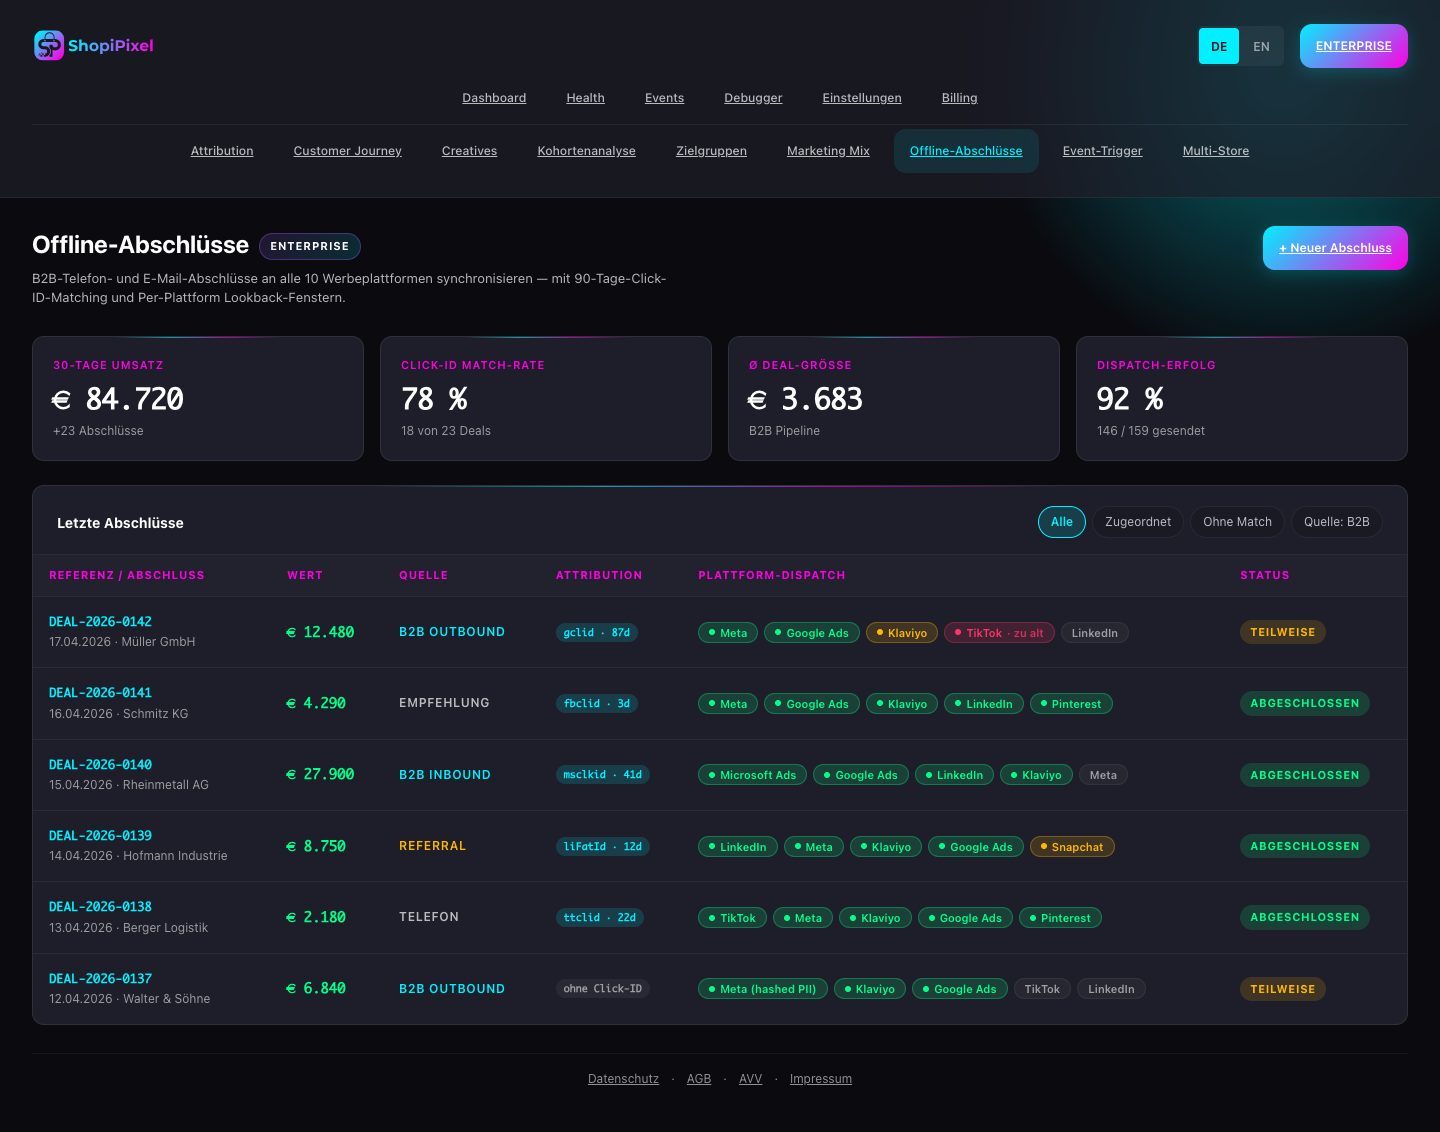This screenshot has height=1132, width=1440.
Task: Click the Snapchat dispatch chip
Action: [x=1072, y=847]
